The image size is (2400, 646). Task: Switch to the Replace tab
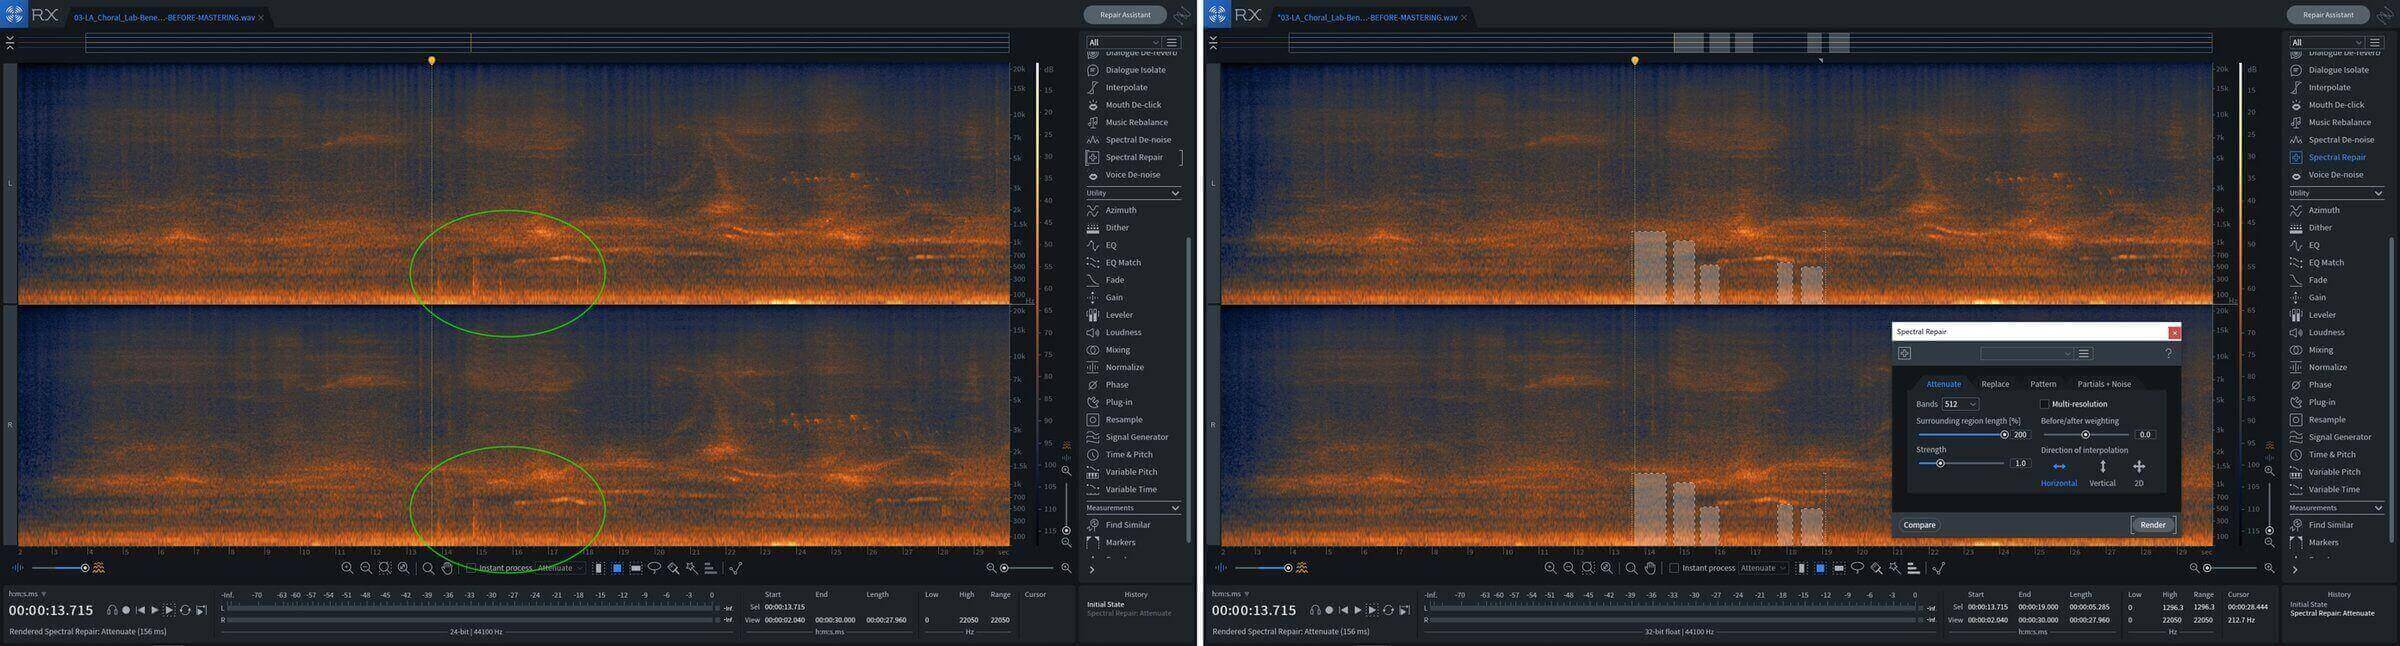pos(1995,384)
